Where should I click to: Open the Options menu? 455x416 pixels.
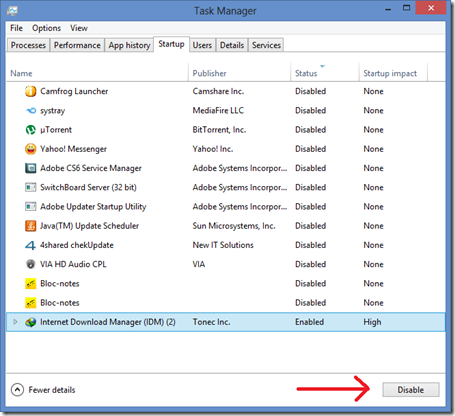46,28
